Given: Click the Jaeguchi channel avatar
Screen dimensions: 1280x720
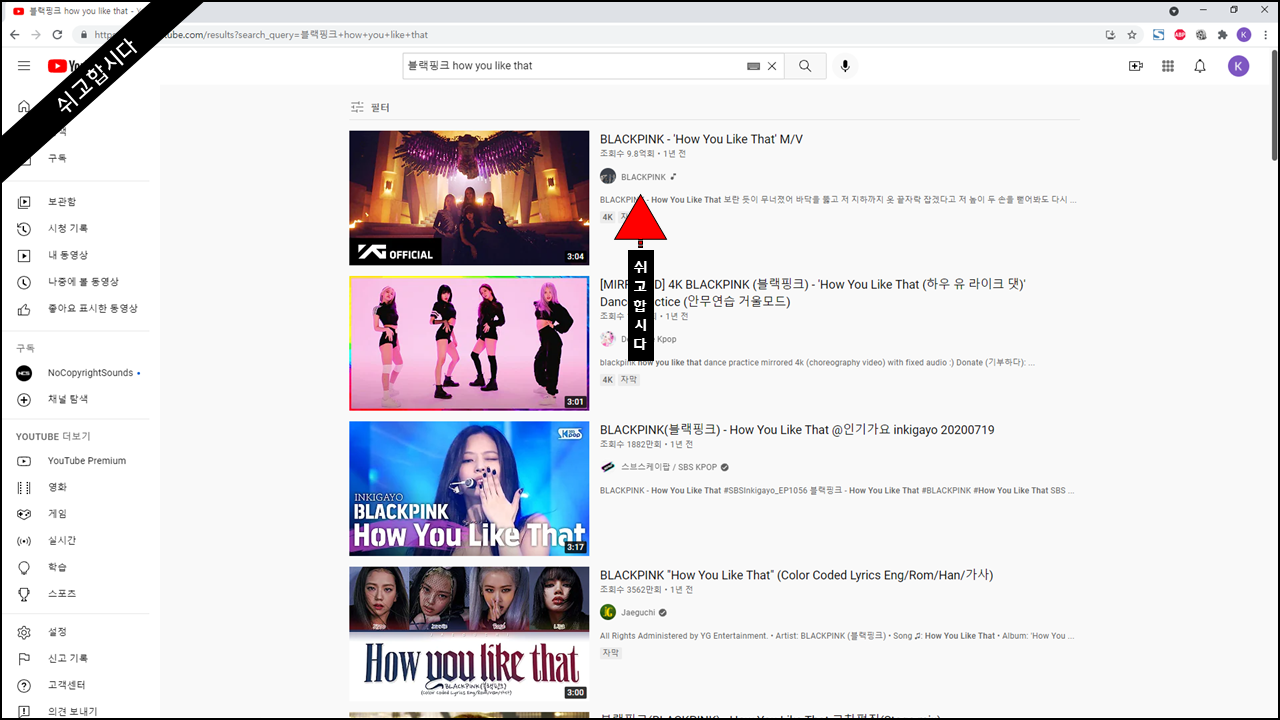Looking at the screenshot, I should coord(608,612).
